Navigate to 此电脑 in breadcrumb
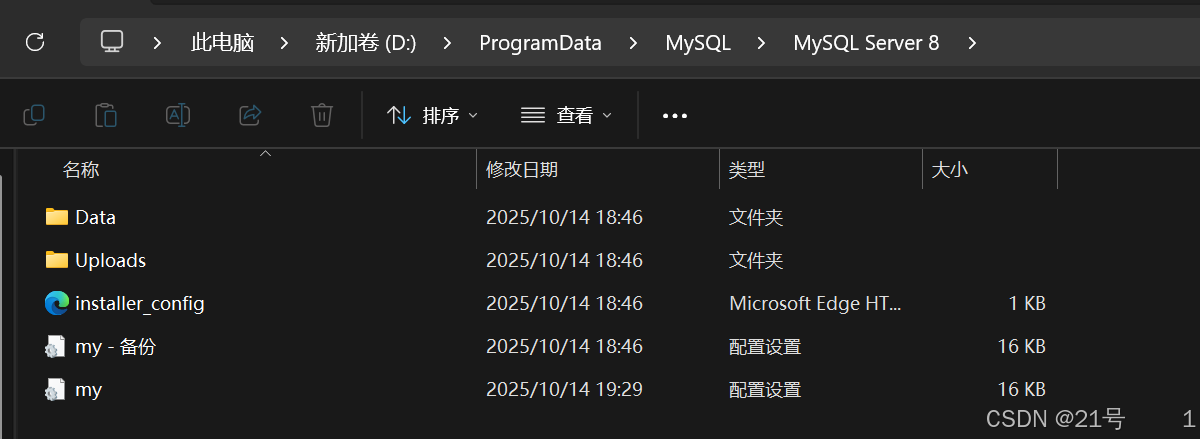The image size is (1200, 439). (x=222, y=43)
